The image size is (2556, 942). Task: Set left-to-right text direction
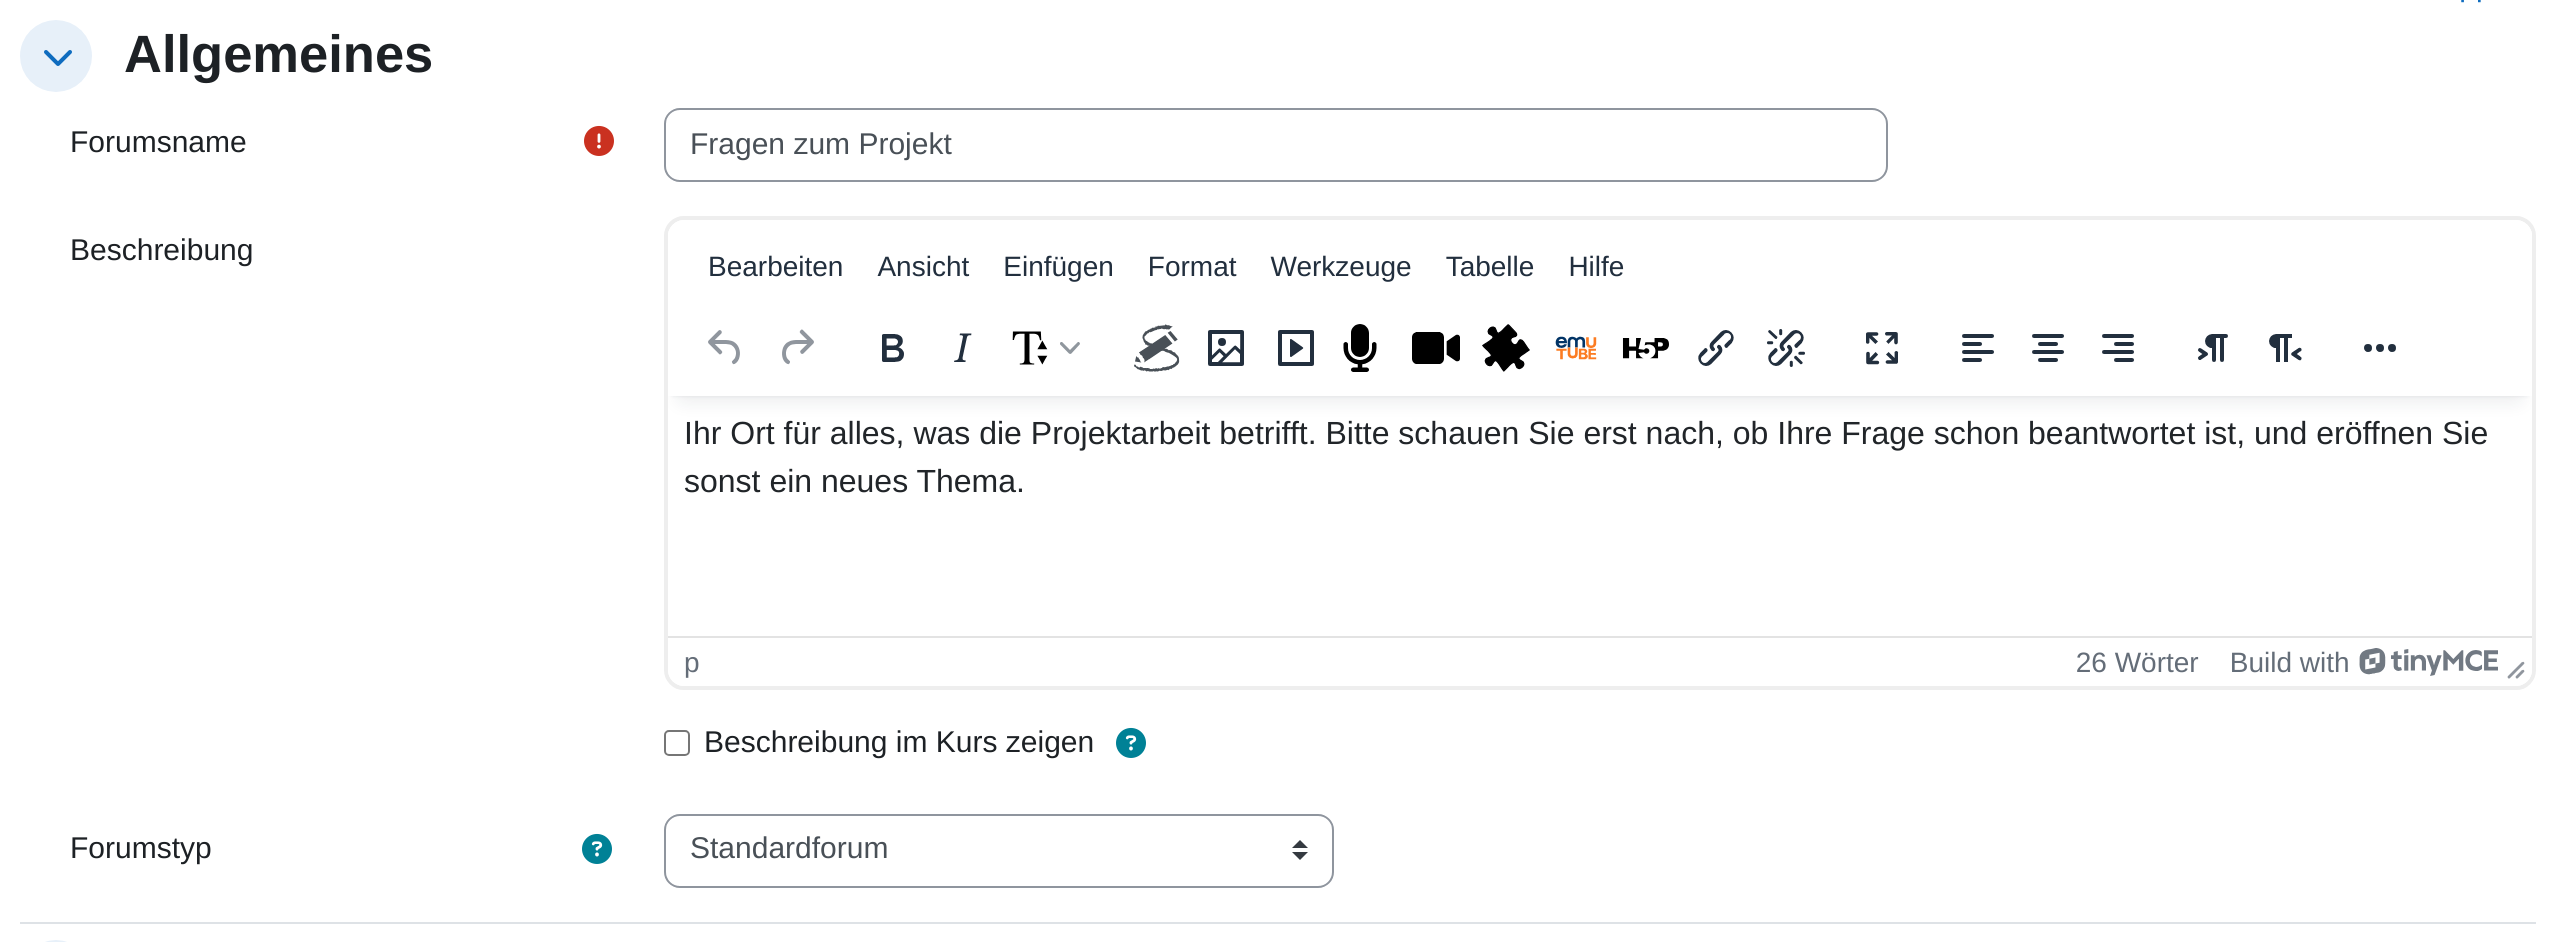point(2213,348)
